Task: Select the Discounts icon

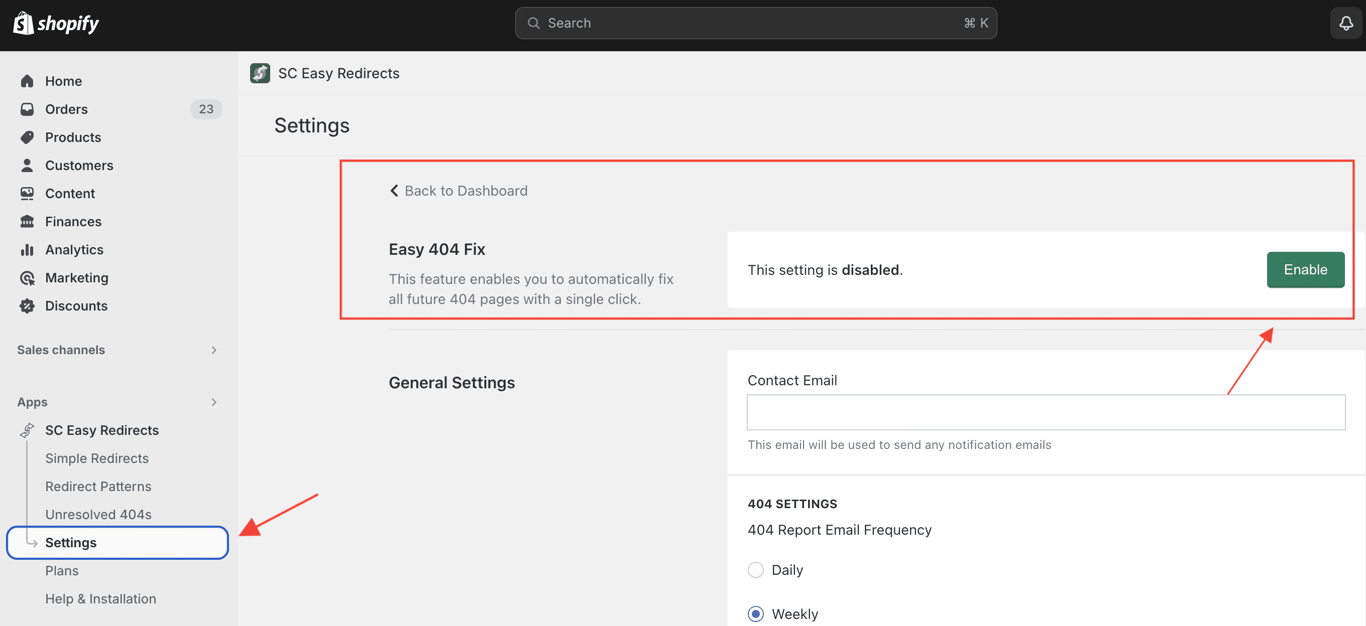Action: coord(28,306)
